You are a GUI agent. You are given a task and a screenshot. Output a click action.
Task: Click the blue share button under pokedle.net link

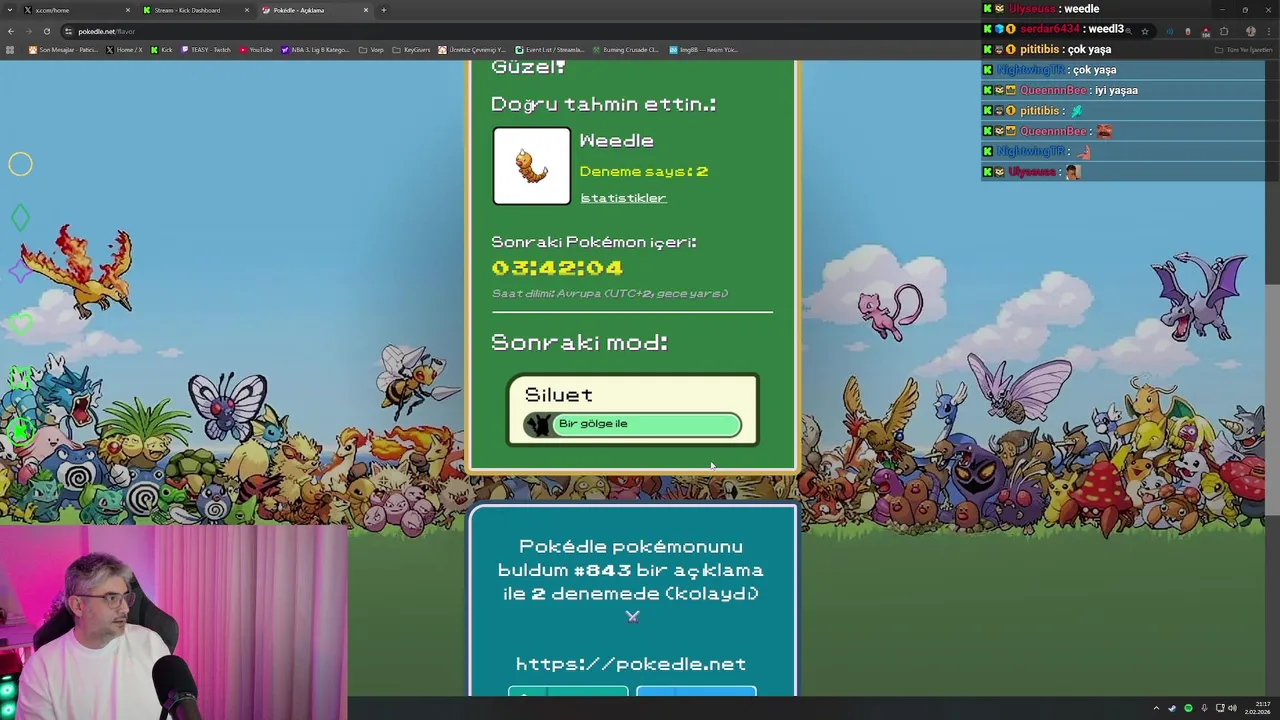tap(696, 692)
